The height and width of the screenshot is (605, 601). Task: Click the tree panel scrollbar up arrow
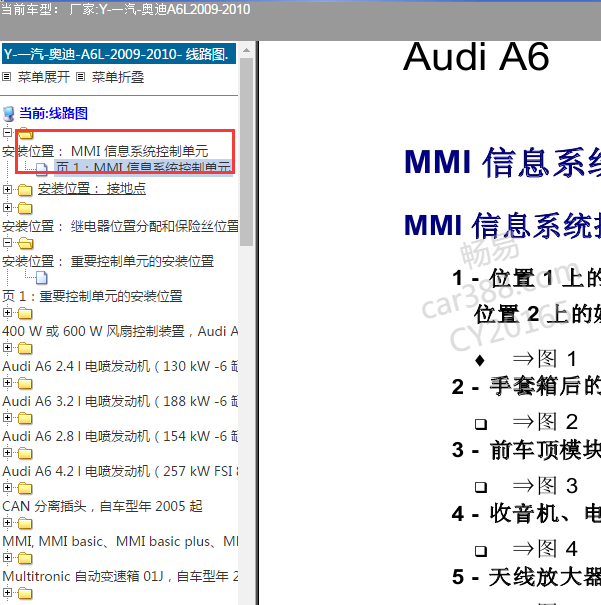[x=246, y=50]
